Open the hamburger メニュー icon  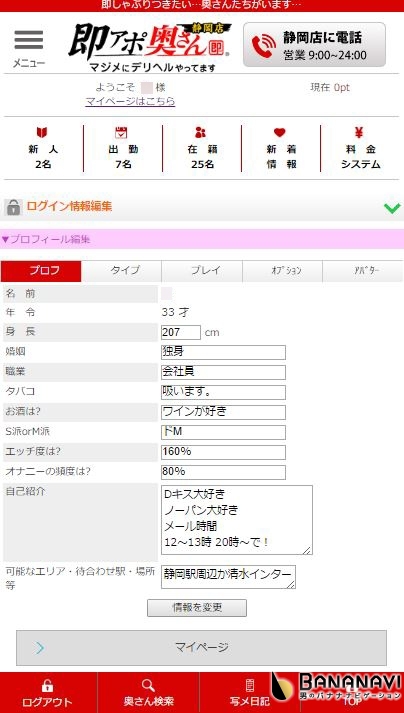tap(29, 40)
